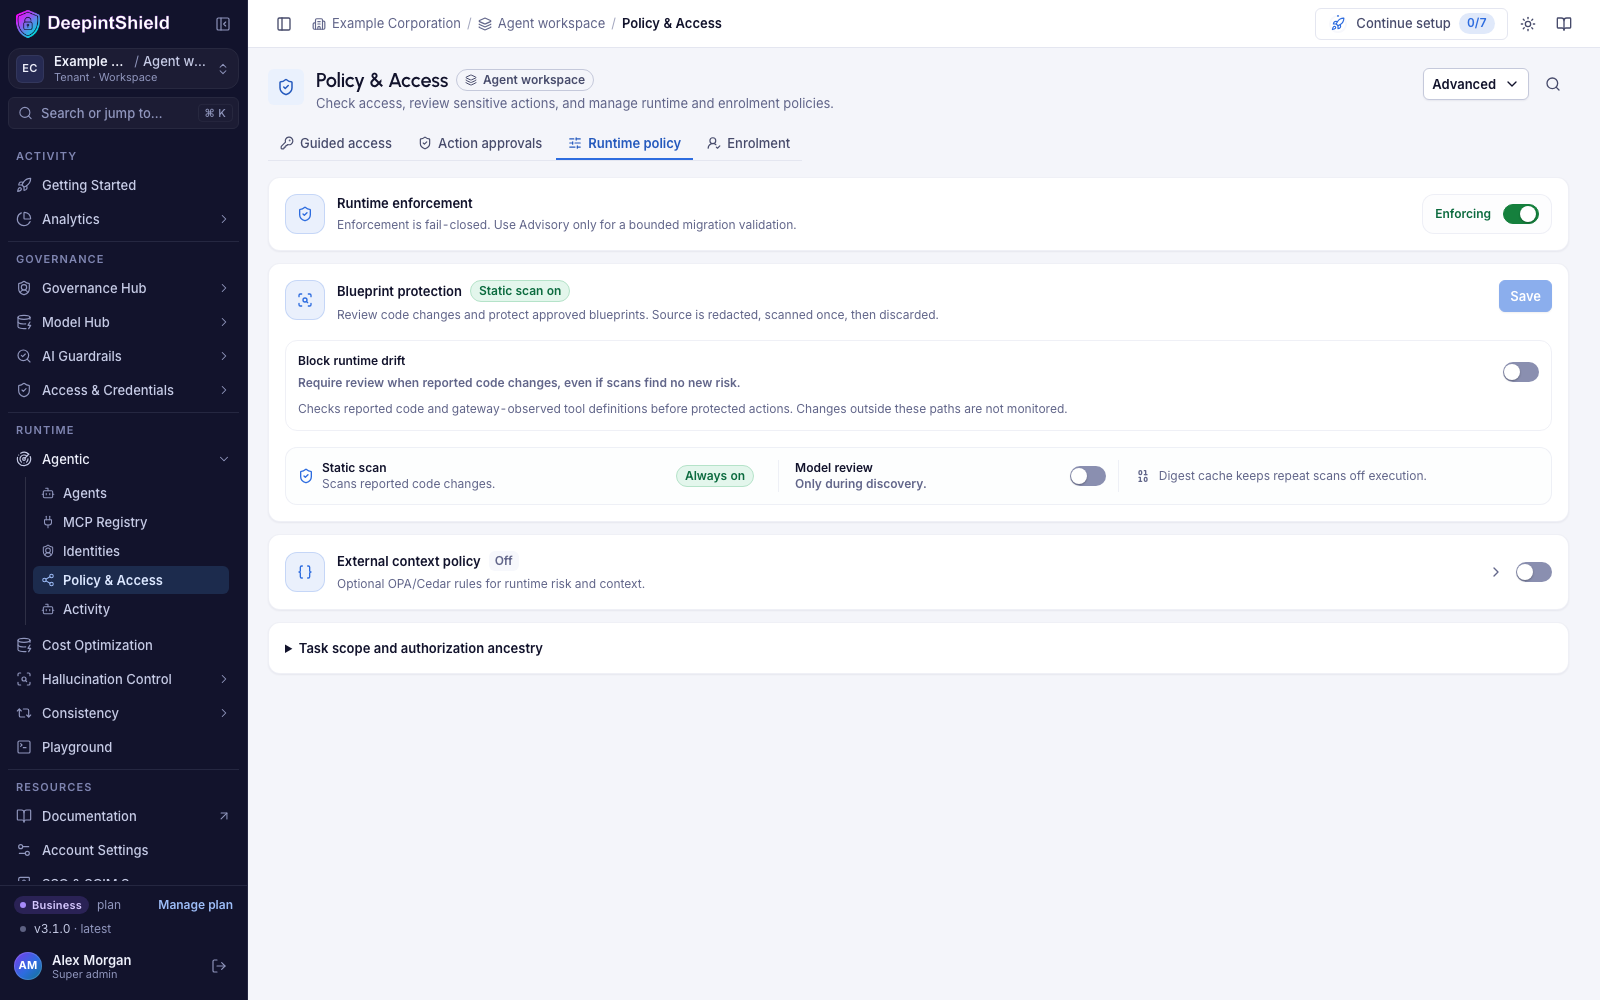
Task: Click the Always on badge
Action: (x=715, y=476)
